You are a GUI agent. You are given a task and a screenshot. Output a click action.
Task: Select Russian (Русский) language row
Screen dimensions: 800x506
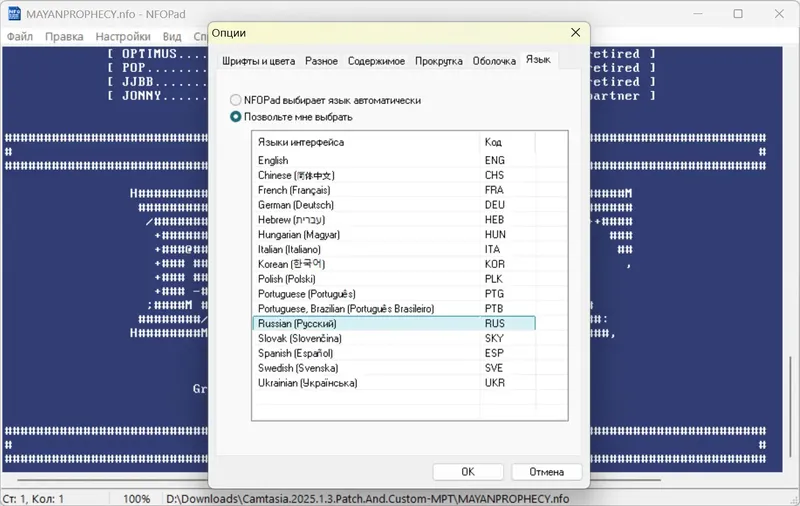click(x=394, y=323)
